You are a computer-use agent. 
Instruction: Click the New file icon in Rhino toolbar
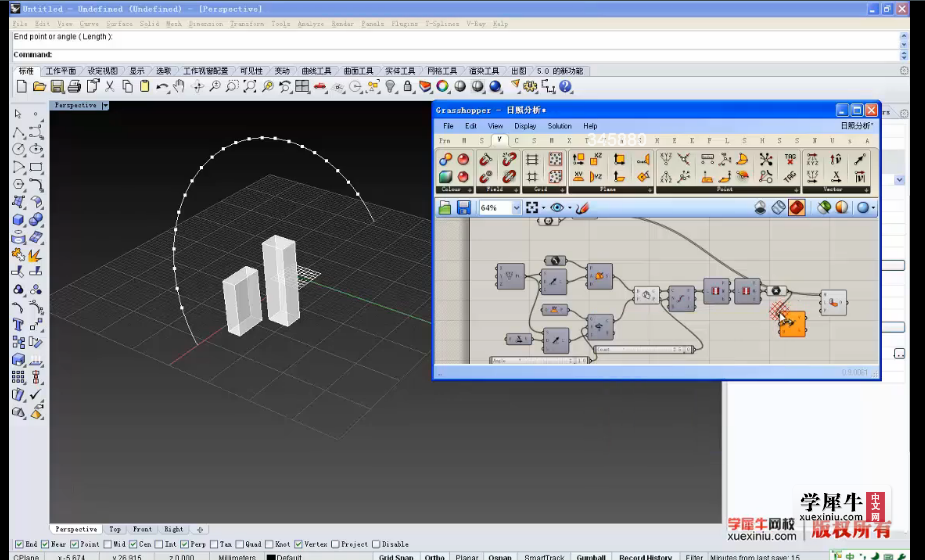pos(22,87)
